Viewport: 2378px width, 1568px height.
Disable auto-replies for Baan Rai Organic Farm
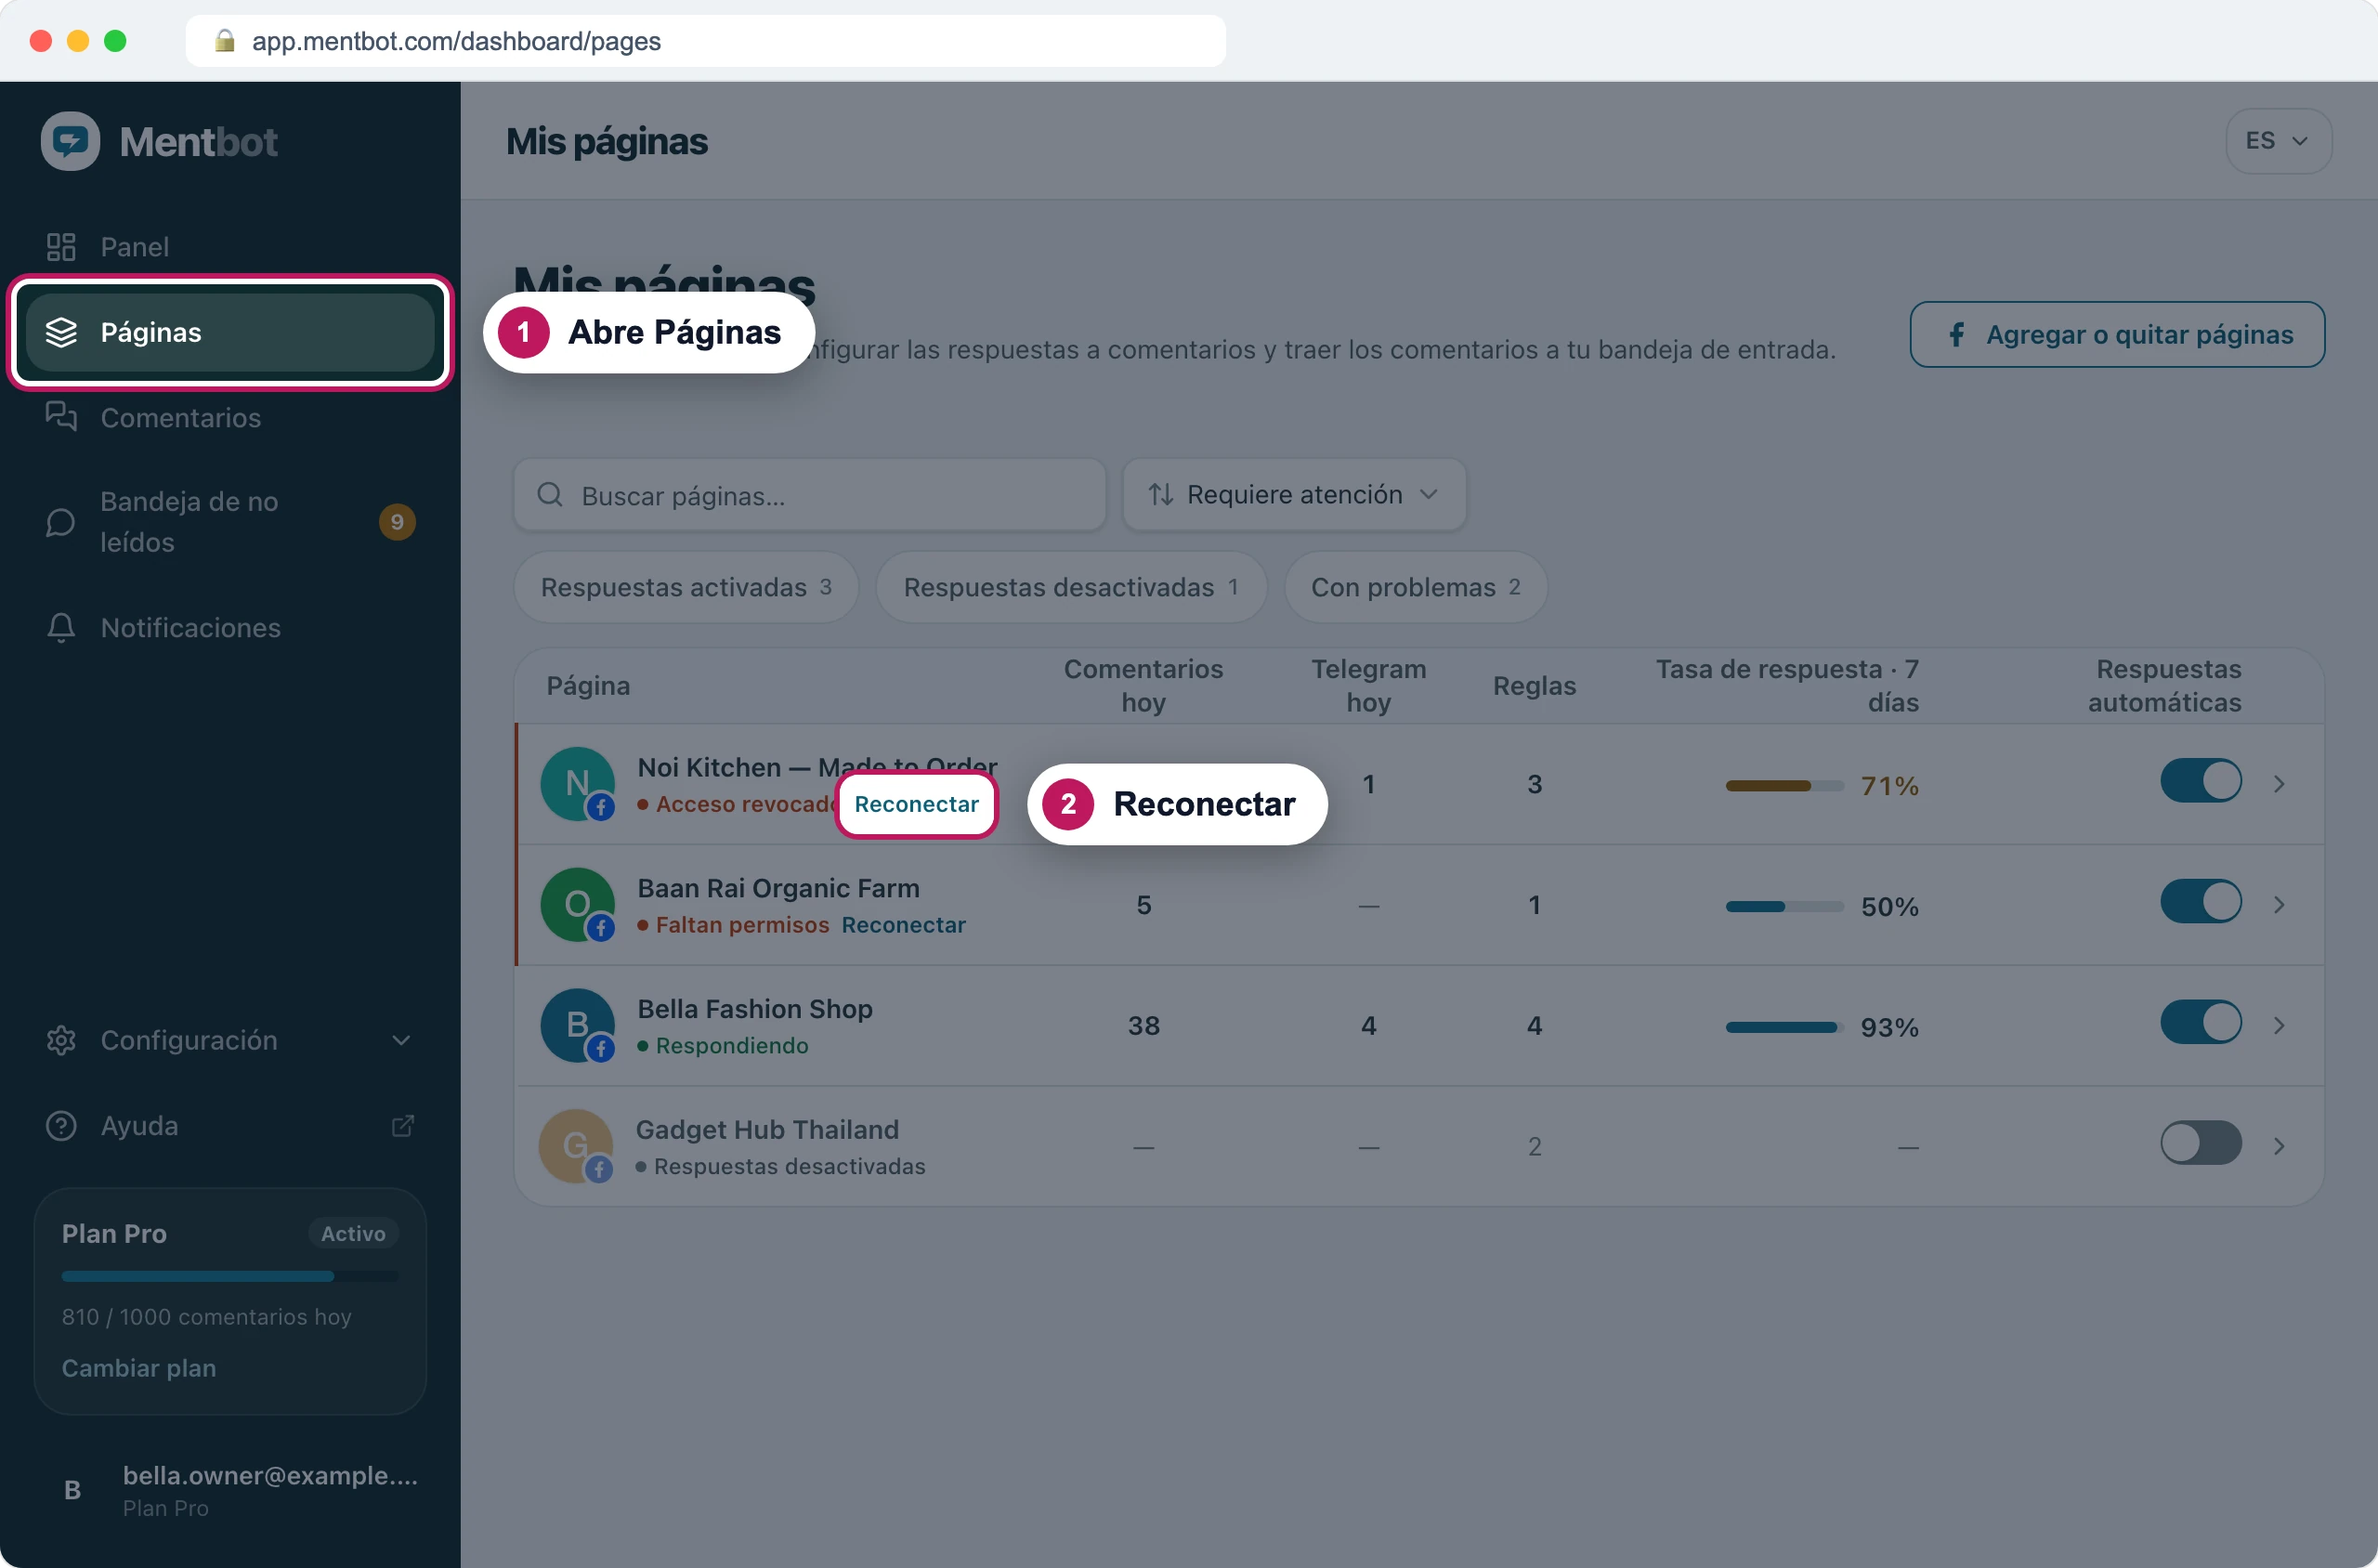2200,901
